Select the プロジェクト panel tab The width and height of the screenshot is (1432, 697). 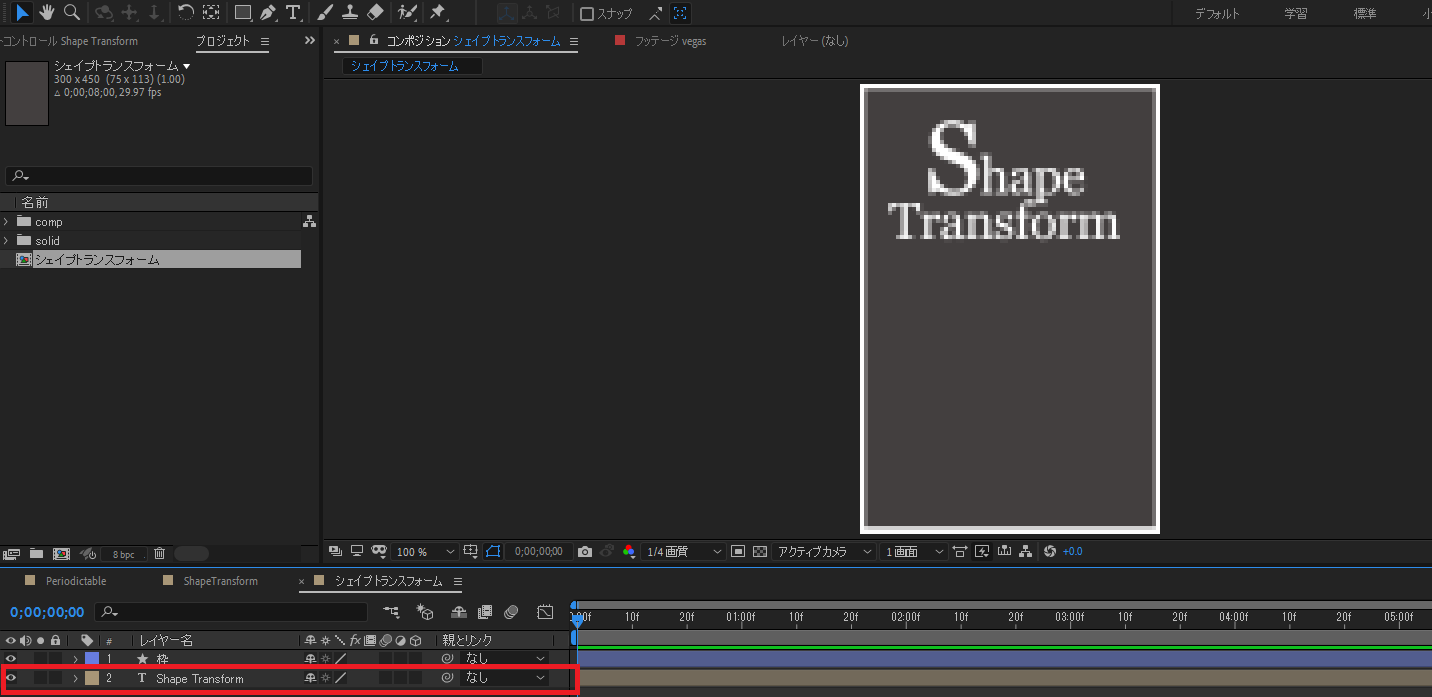tap(222, 41)
